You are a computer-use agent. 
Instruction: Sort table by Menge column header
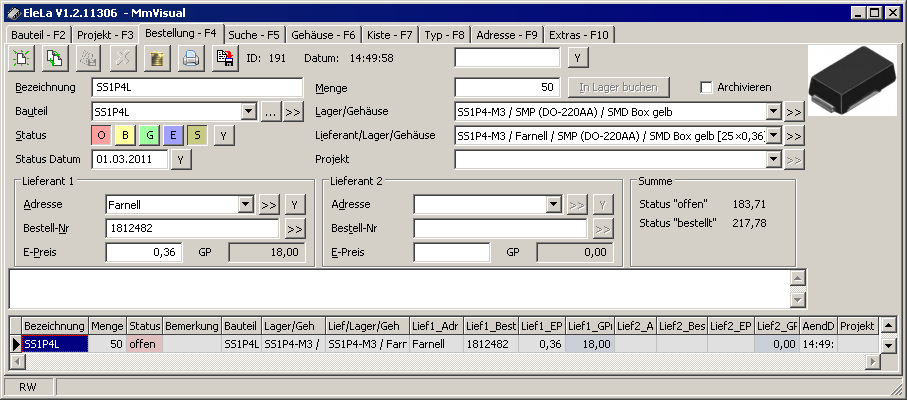coord(108,327)
